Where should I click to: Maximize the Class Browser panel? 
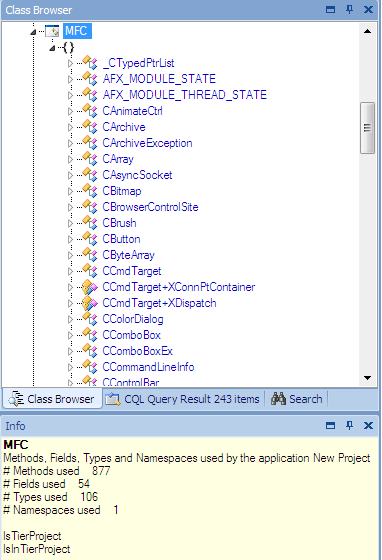pyautogui.click(x=331, y=10)
